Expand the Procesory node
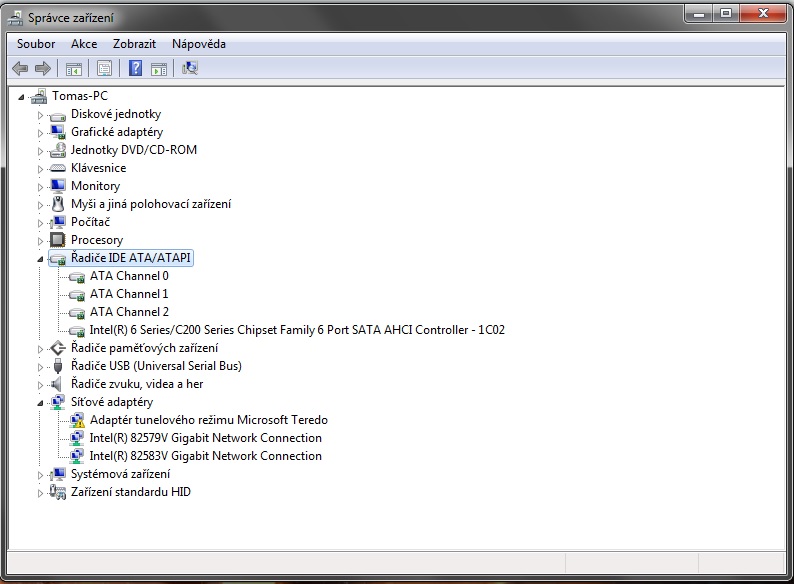 pos(40,241)
